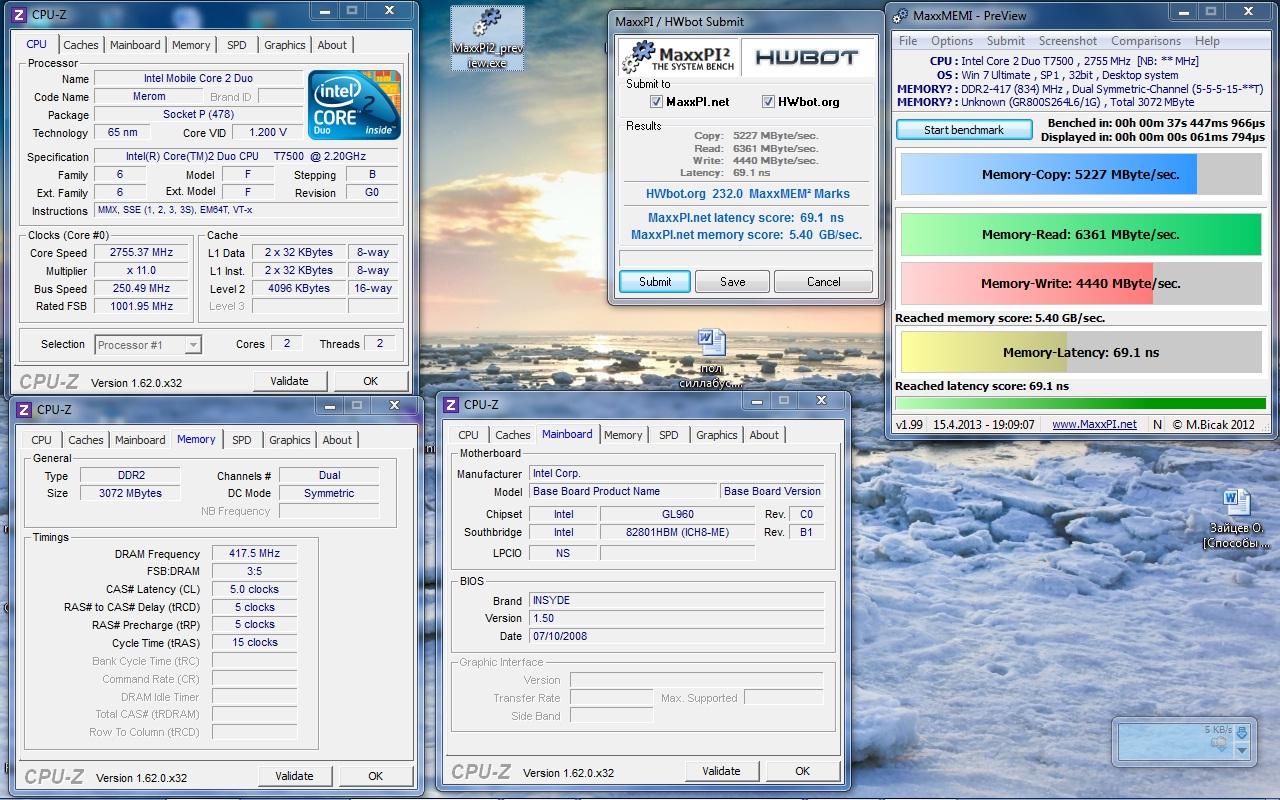Select the Word document 'пол силлабус' on desktop

point(711,358)
